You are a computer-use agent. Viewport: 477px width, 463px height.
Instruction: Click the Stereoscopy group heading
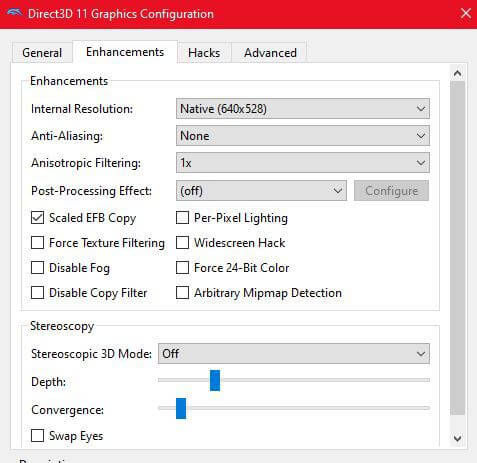tap(62, 326)
